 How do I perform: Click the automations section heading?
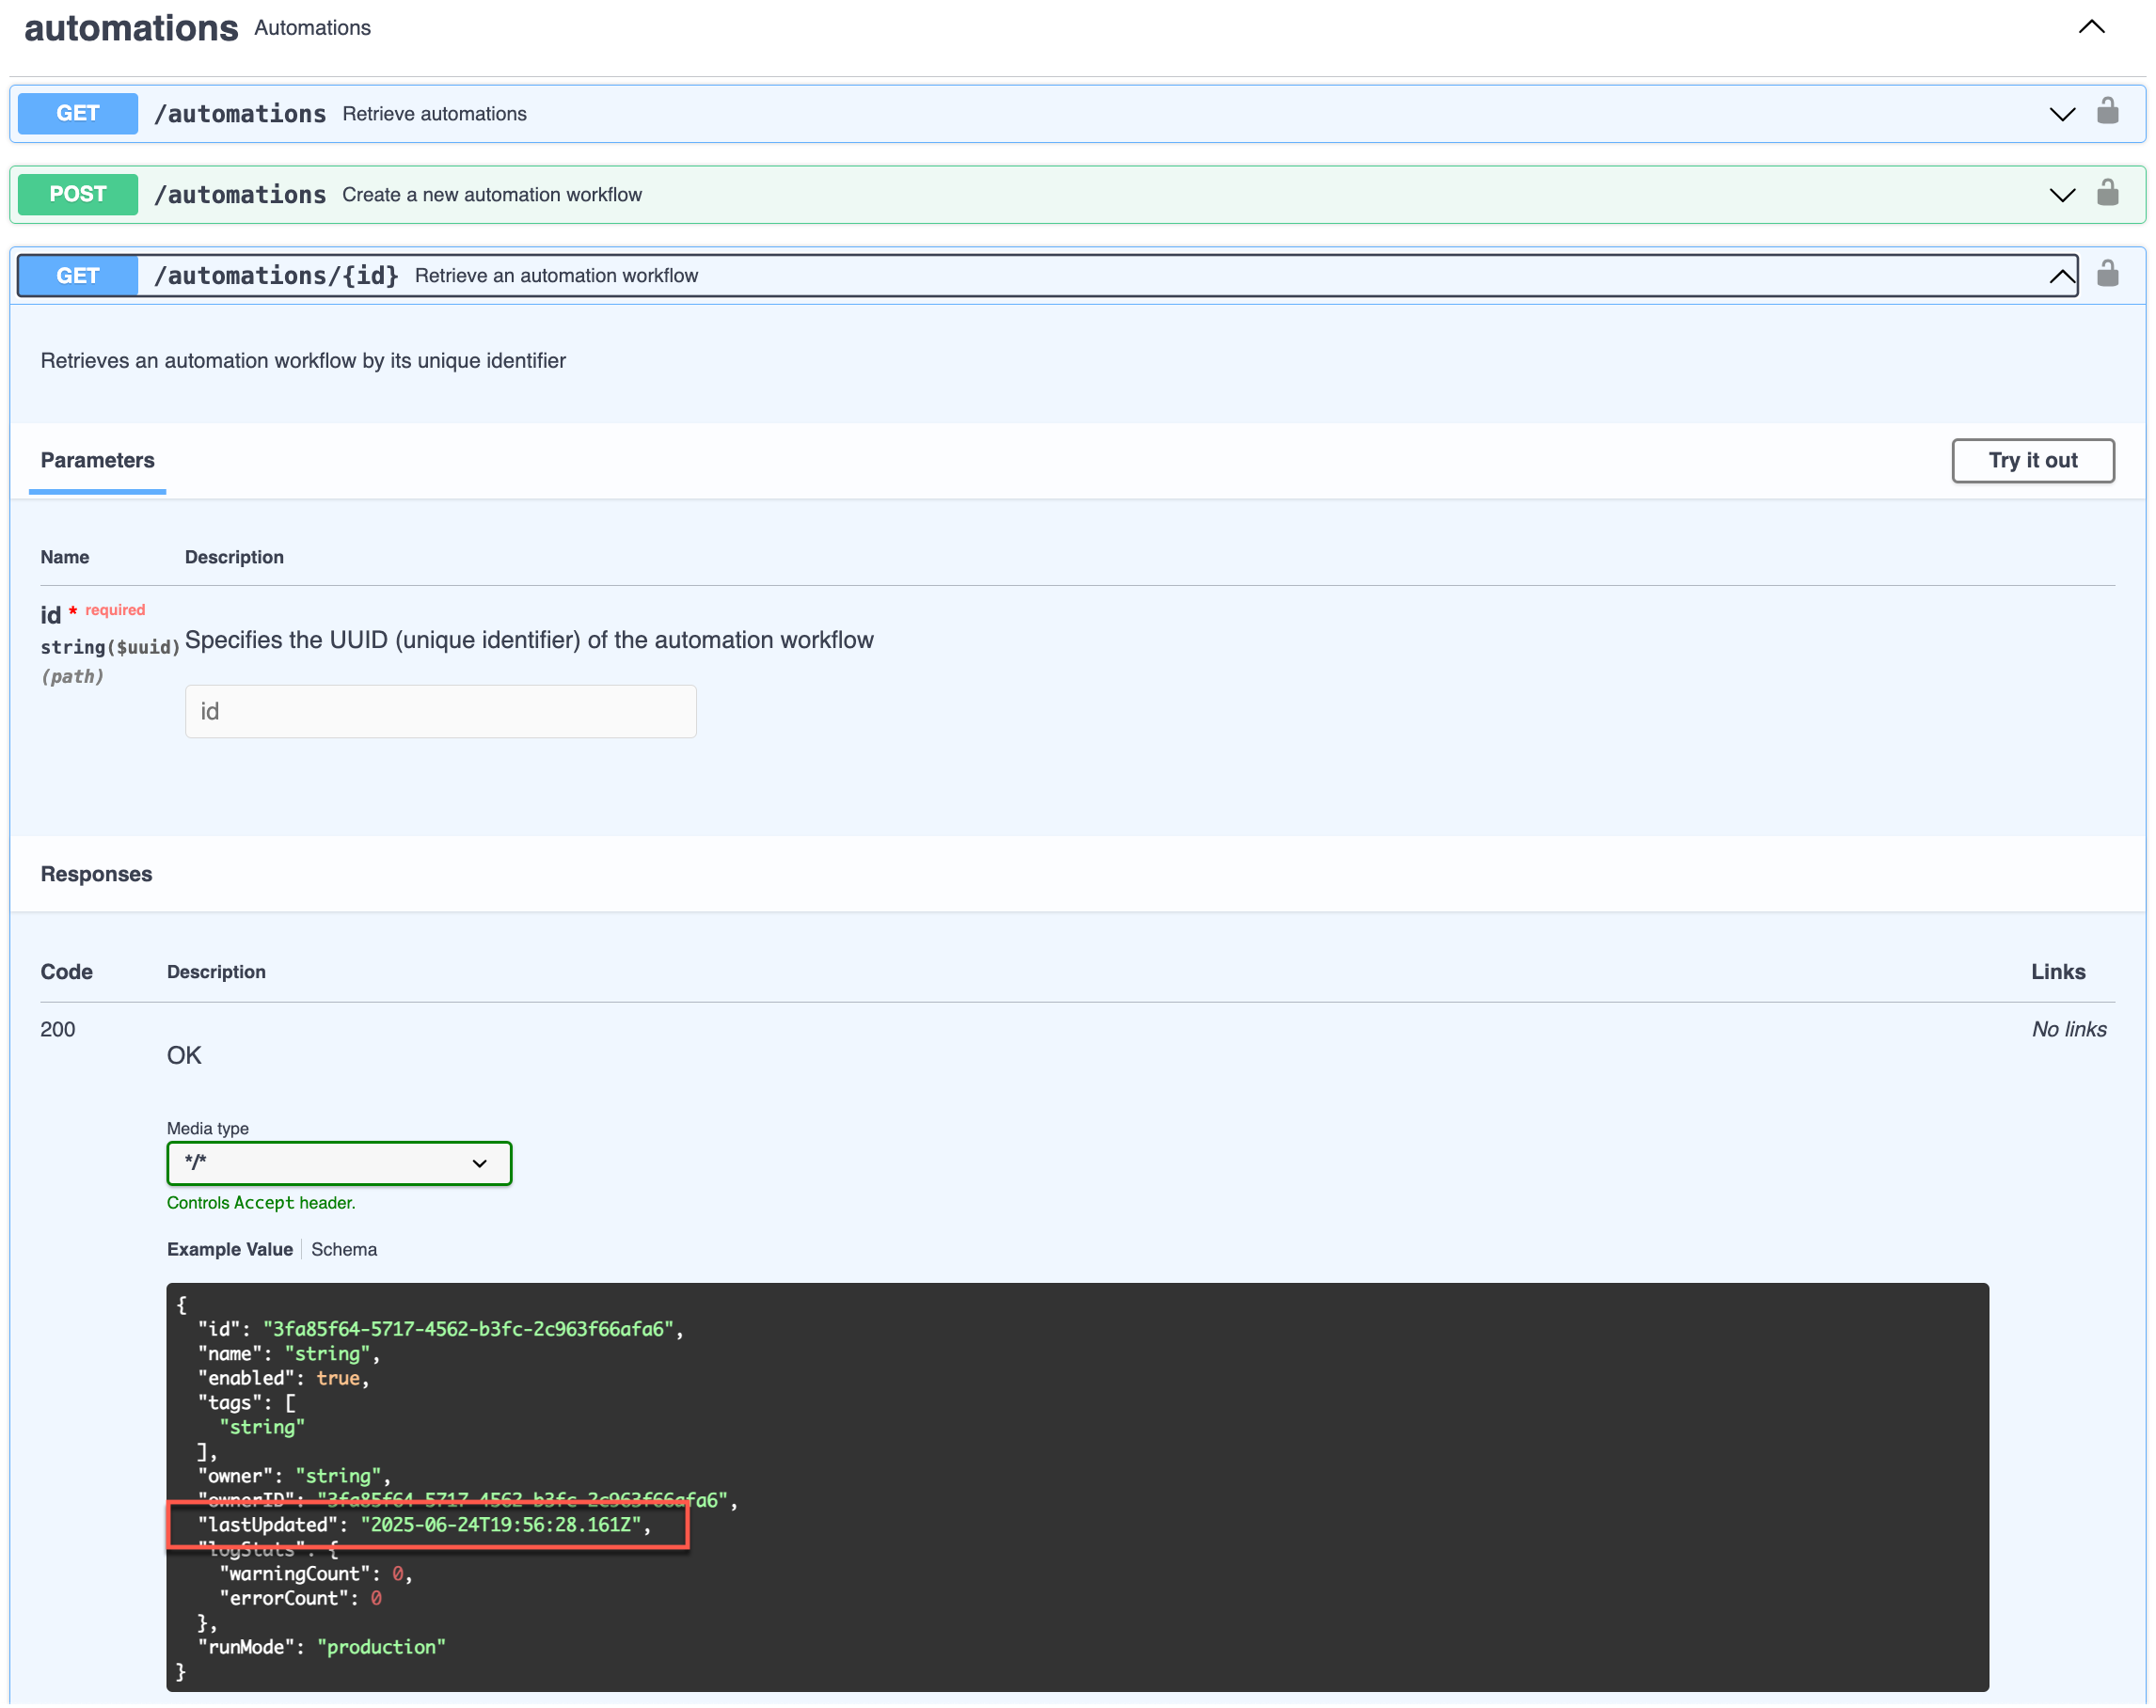coord(131,28)
